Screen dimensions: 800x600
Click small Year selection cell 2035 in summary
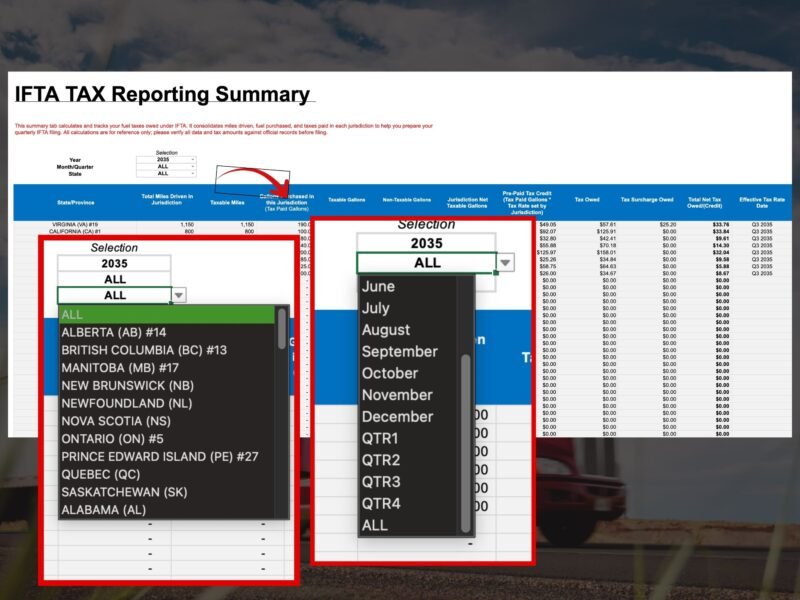166,160
